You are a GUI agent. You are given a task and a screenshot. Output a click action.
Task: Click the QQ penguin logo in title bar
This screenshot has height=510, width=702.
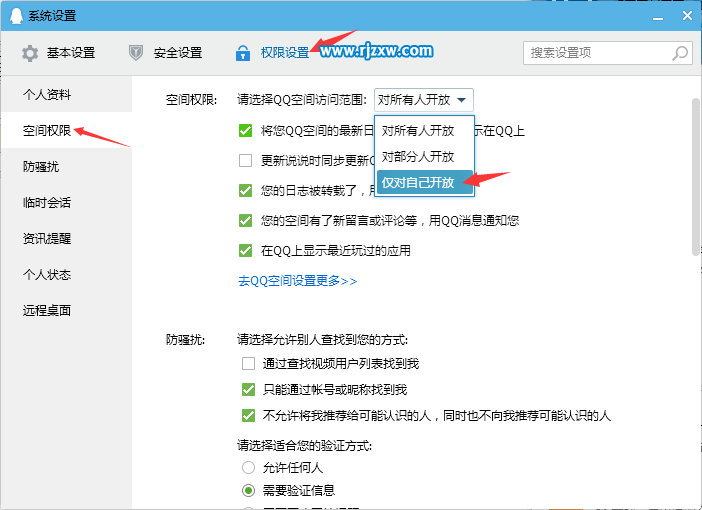[16, 16]
